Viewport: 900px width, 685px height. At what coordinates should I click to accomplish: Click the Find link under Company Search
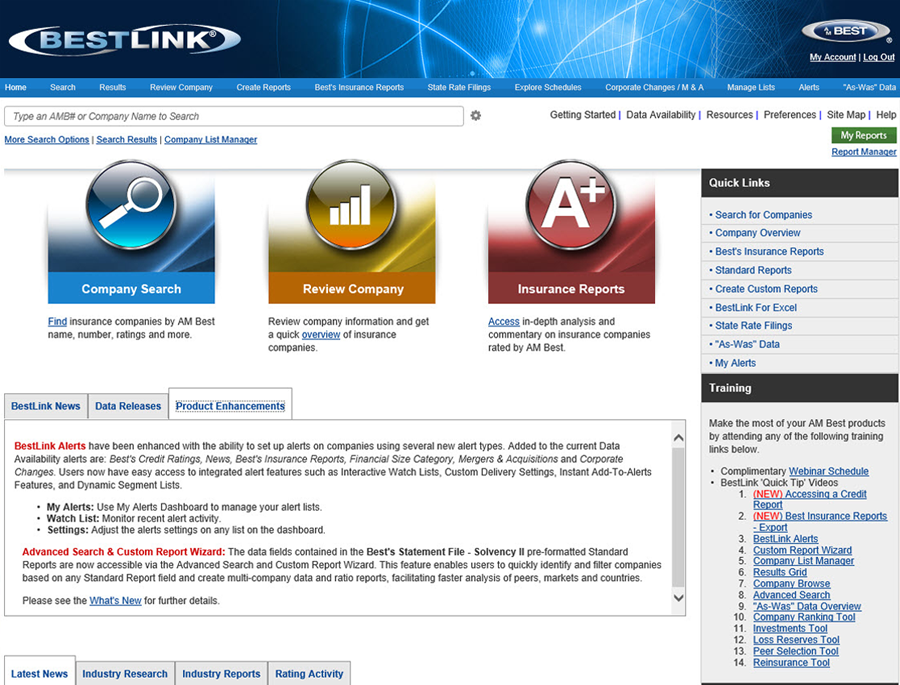tap(57, 322)
